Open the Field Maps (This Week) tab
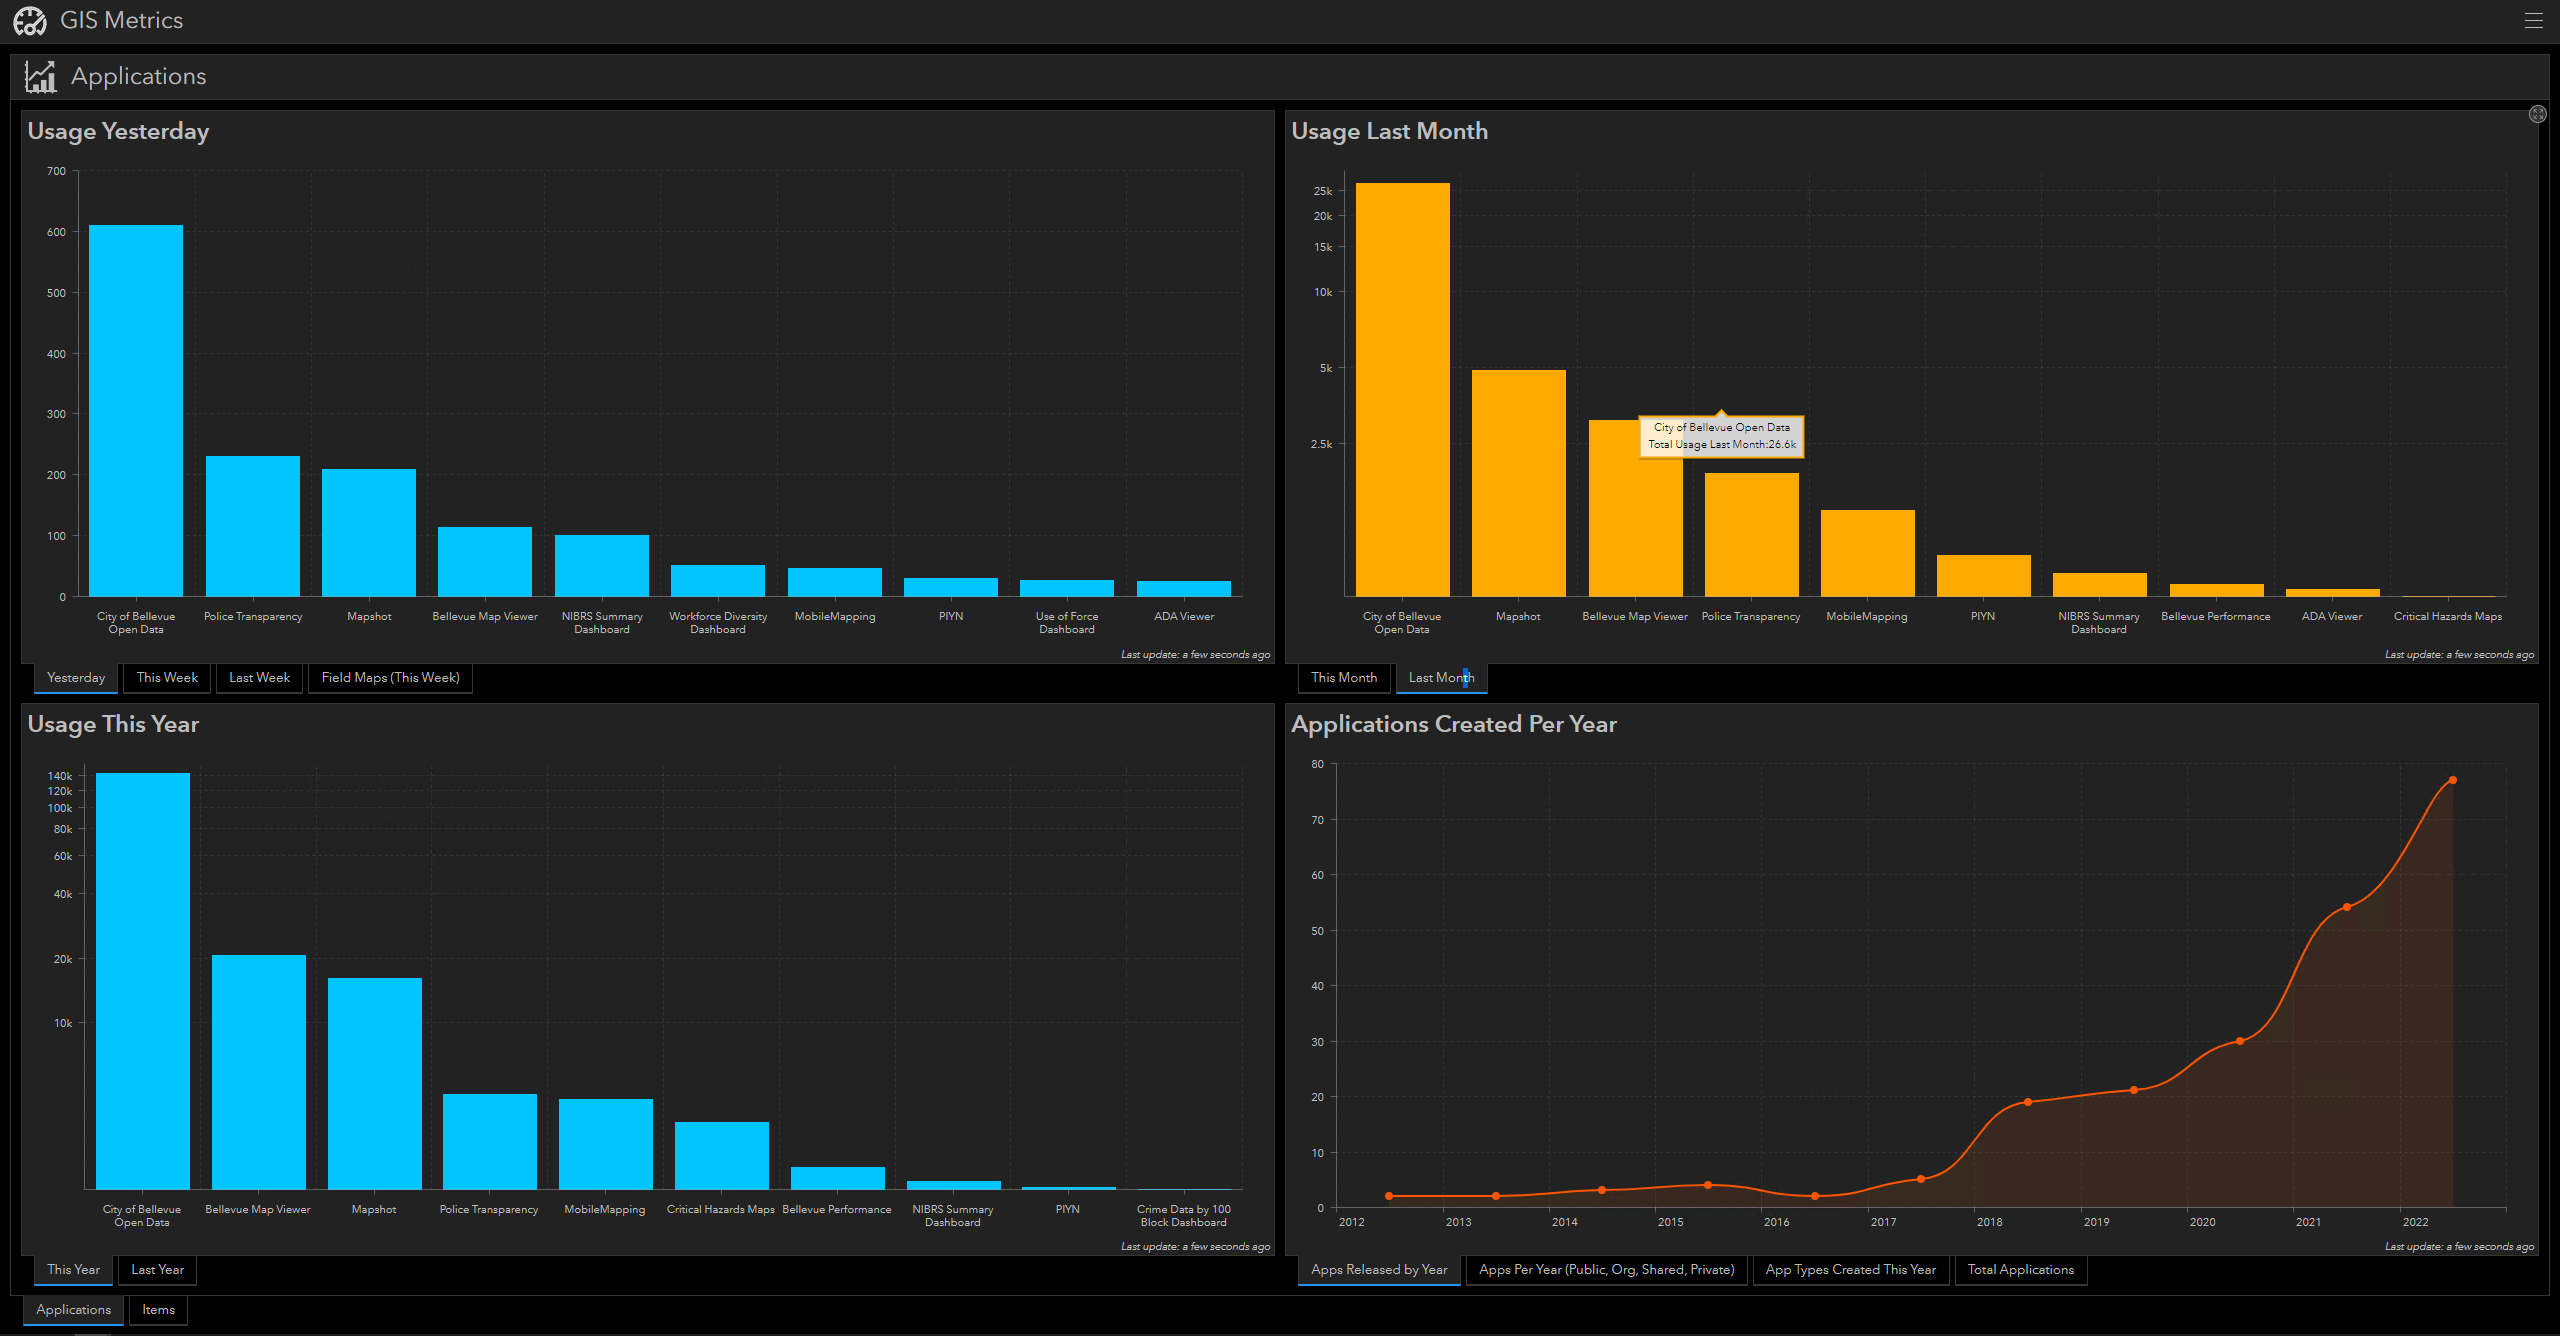The height and width of the screenshot is (1336, 2560). [390, 677]
